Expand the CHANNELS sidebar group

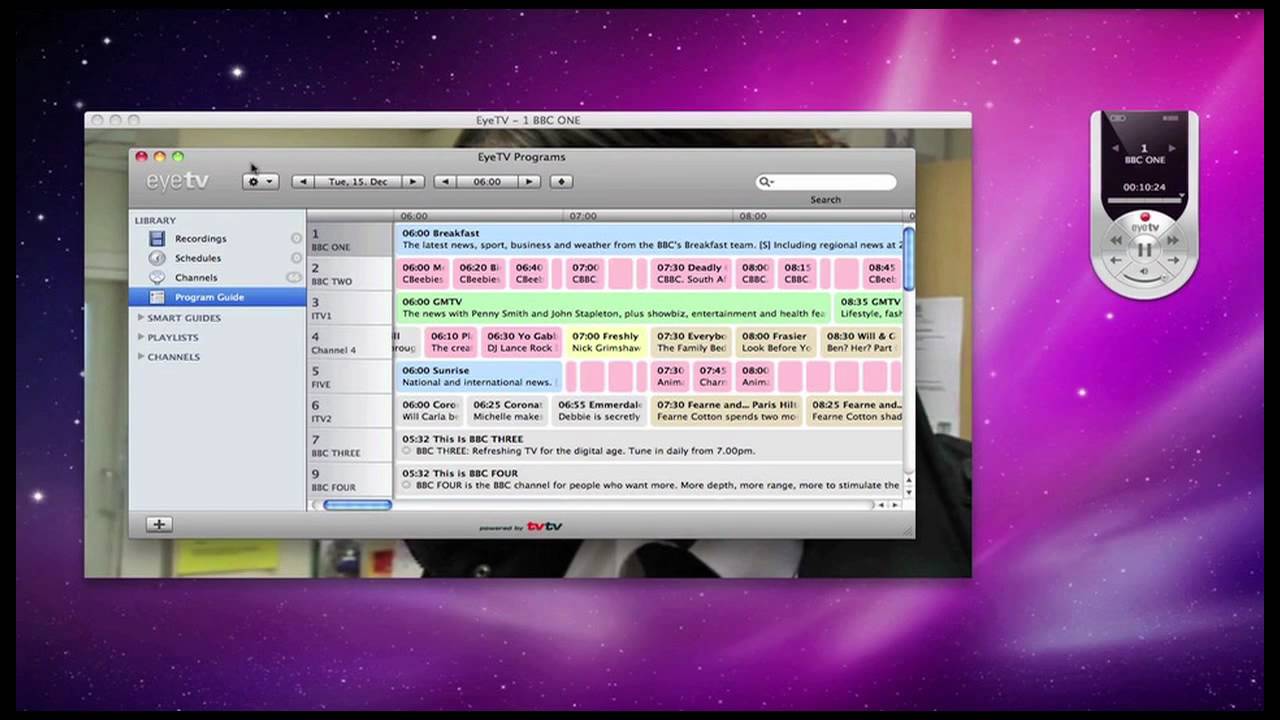pyautogui.click(x=140, y=357)
